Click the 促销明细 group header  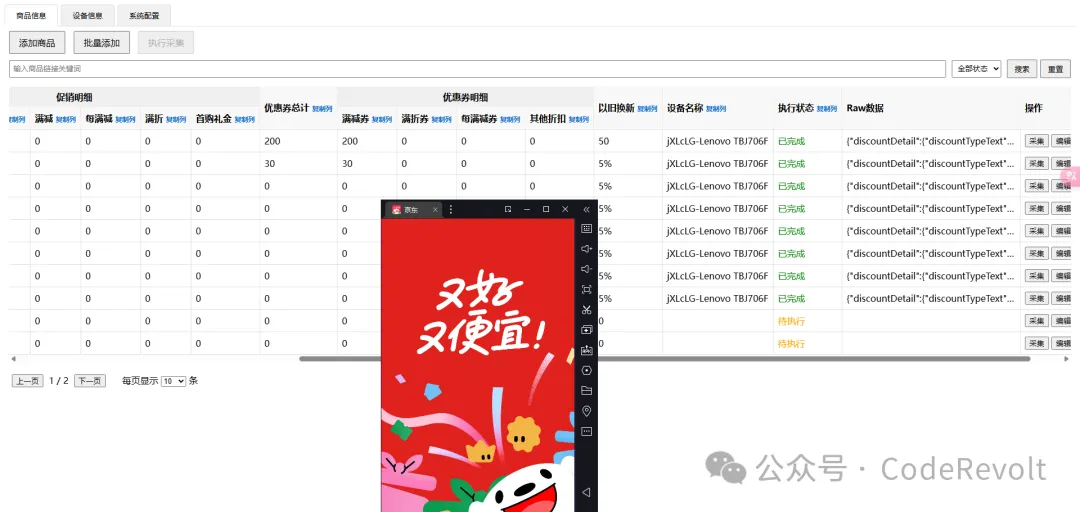click(x=74, y=98)
